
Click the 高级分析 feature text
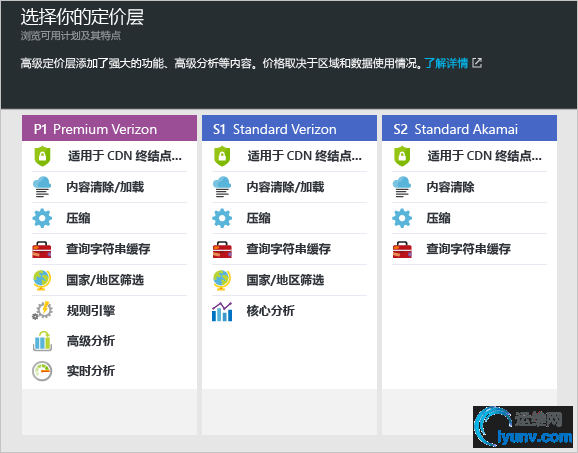(91, 341)
